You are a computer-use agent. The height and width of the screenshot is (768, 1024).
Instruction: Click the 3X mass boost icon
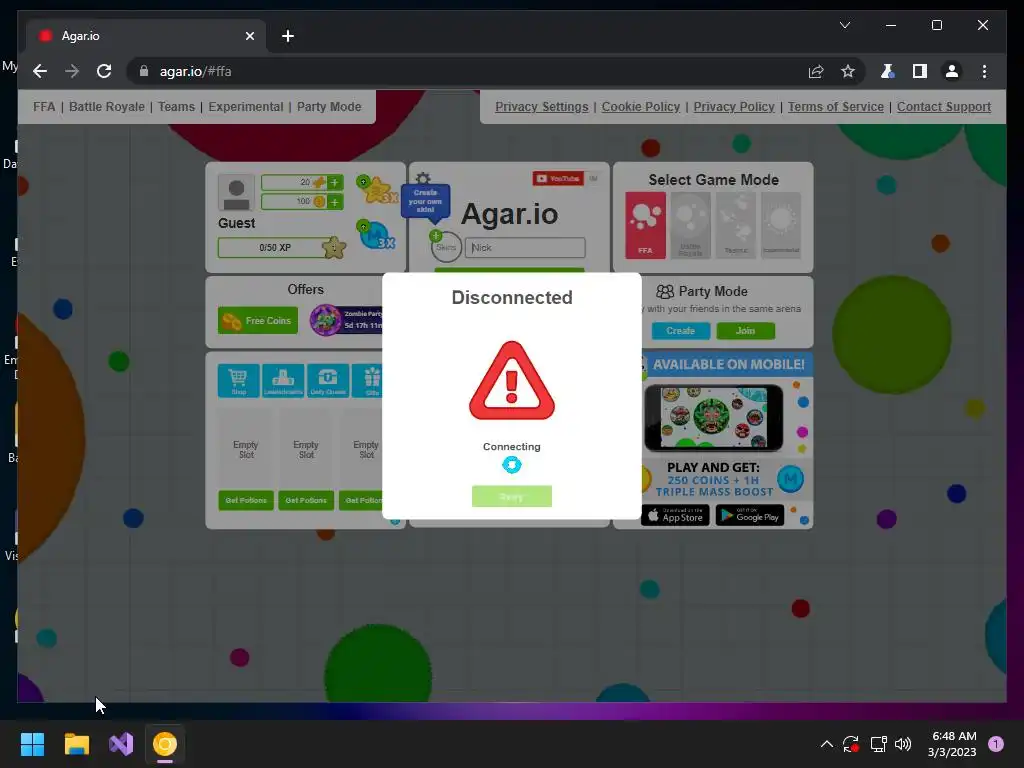376,235
